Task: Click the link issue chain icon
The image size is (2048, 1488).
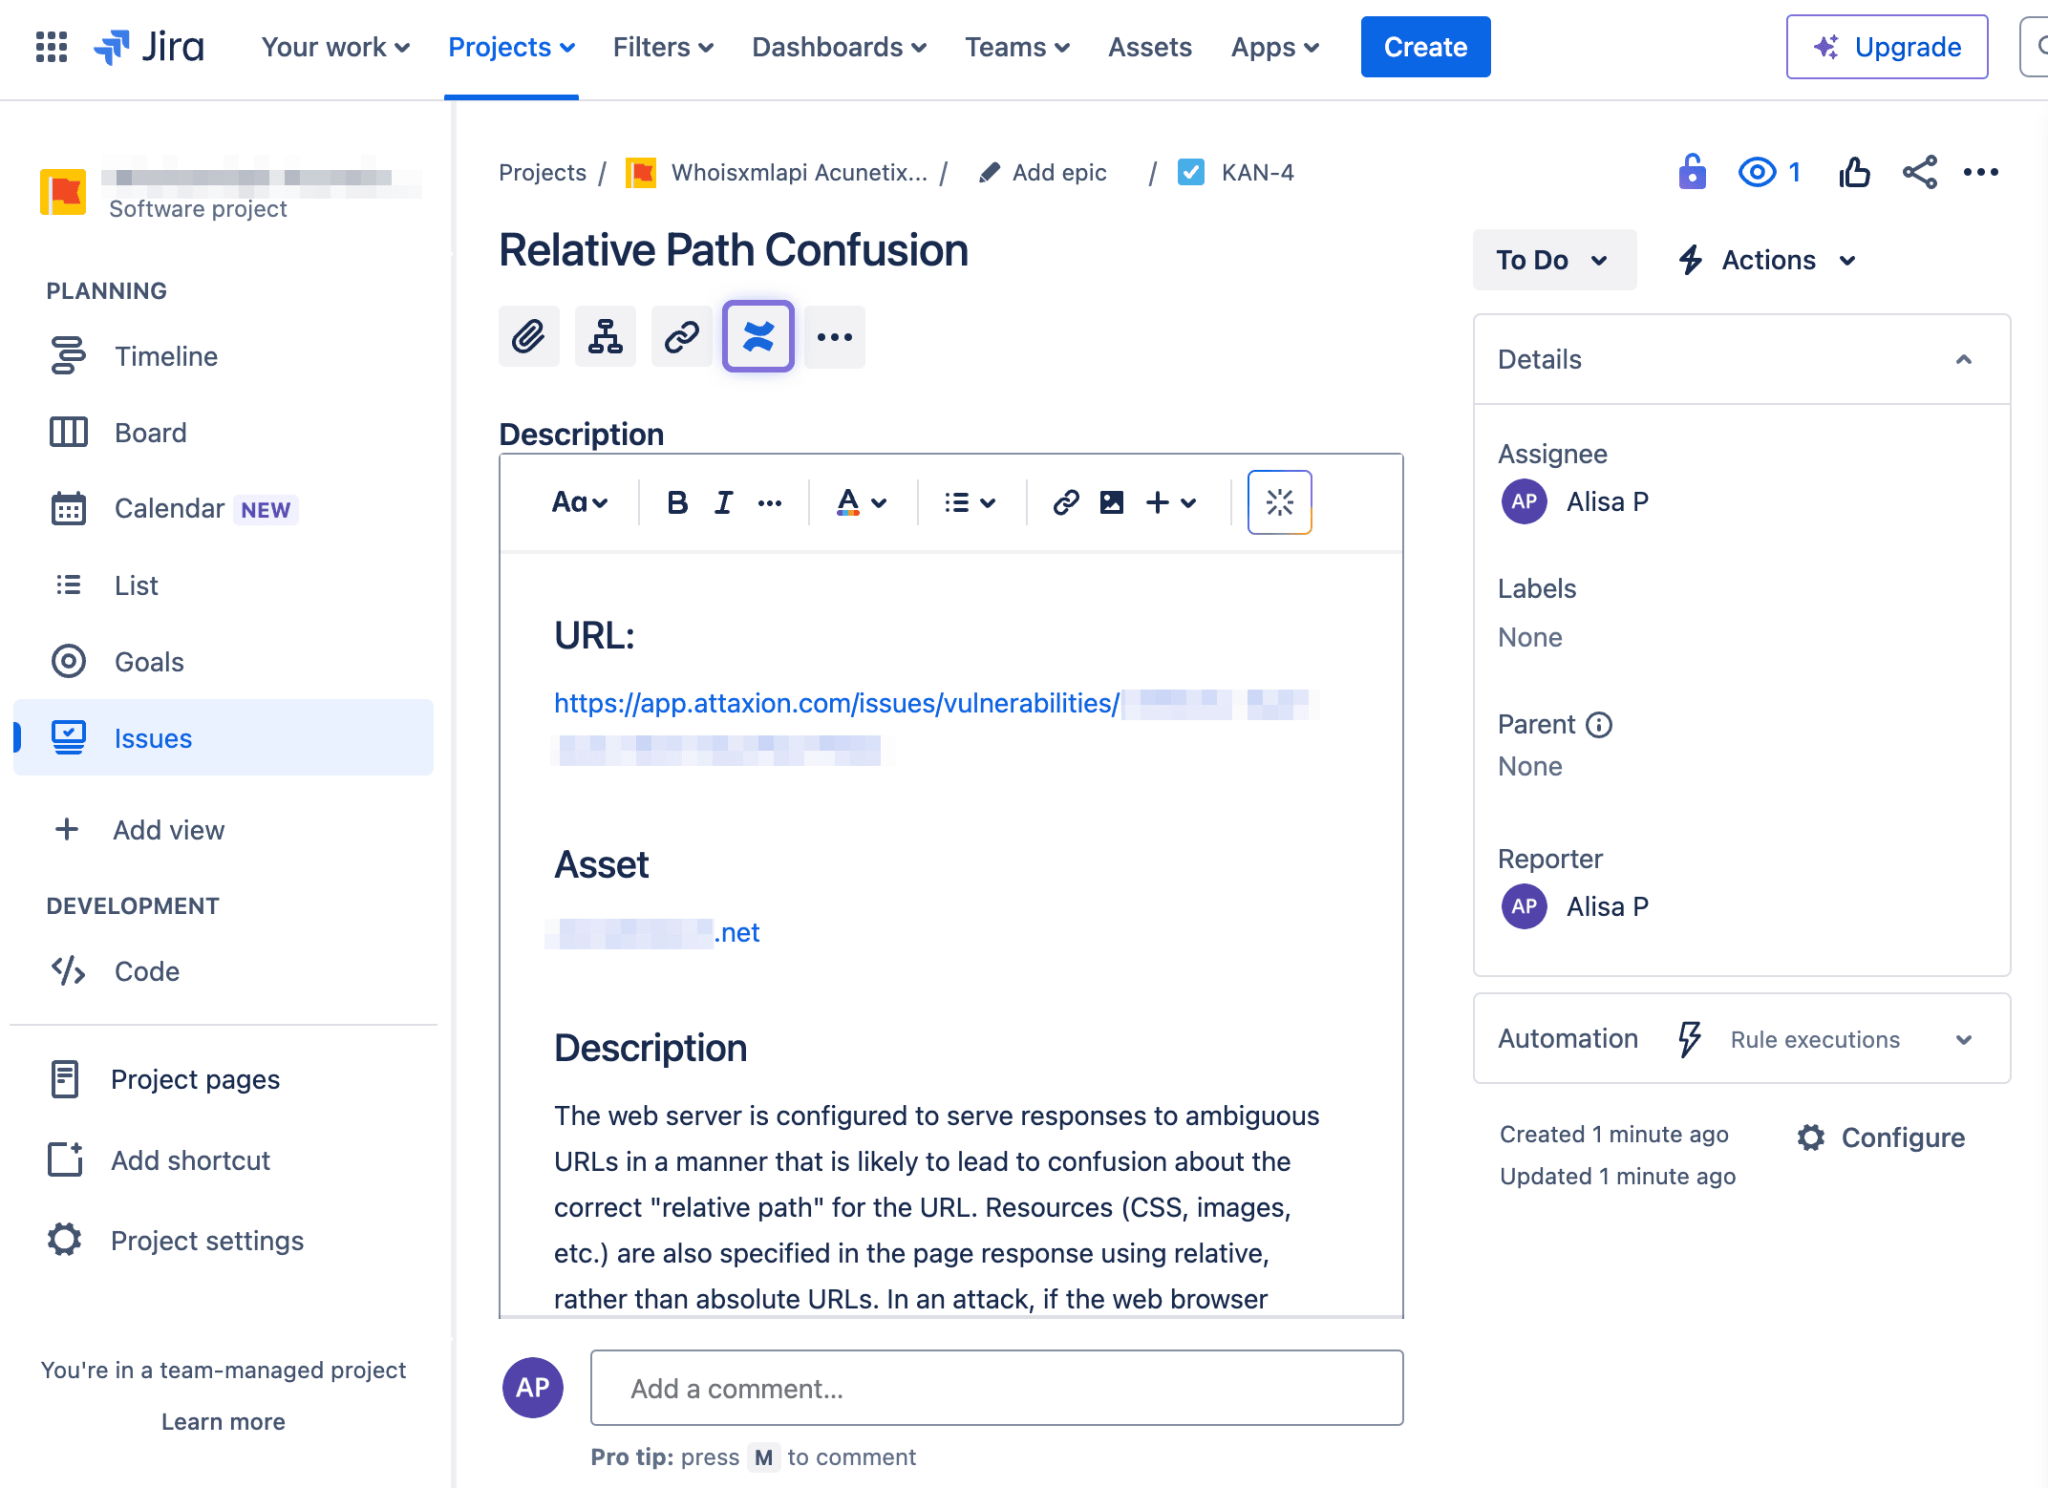Action: 681,337
